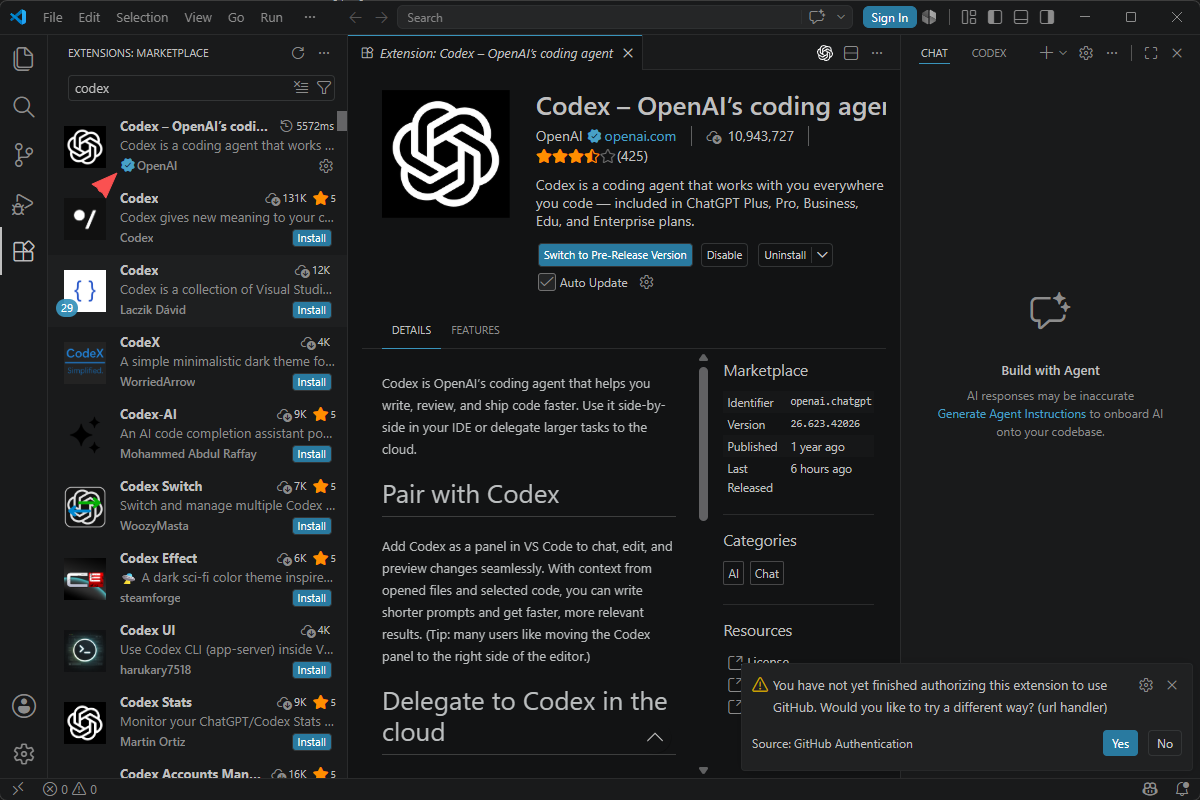This screenshot has width=1200, height=800.
Task: Open the openai.com publisher link
Action: 640,136
